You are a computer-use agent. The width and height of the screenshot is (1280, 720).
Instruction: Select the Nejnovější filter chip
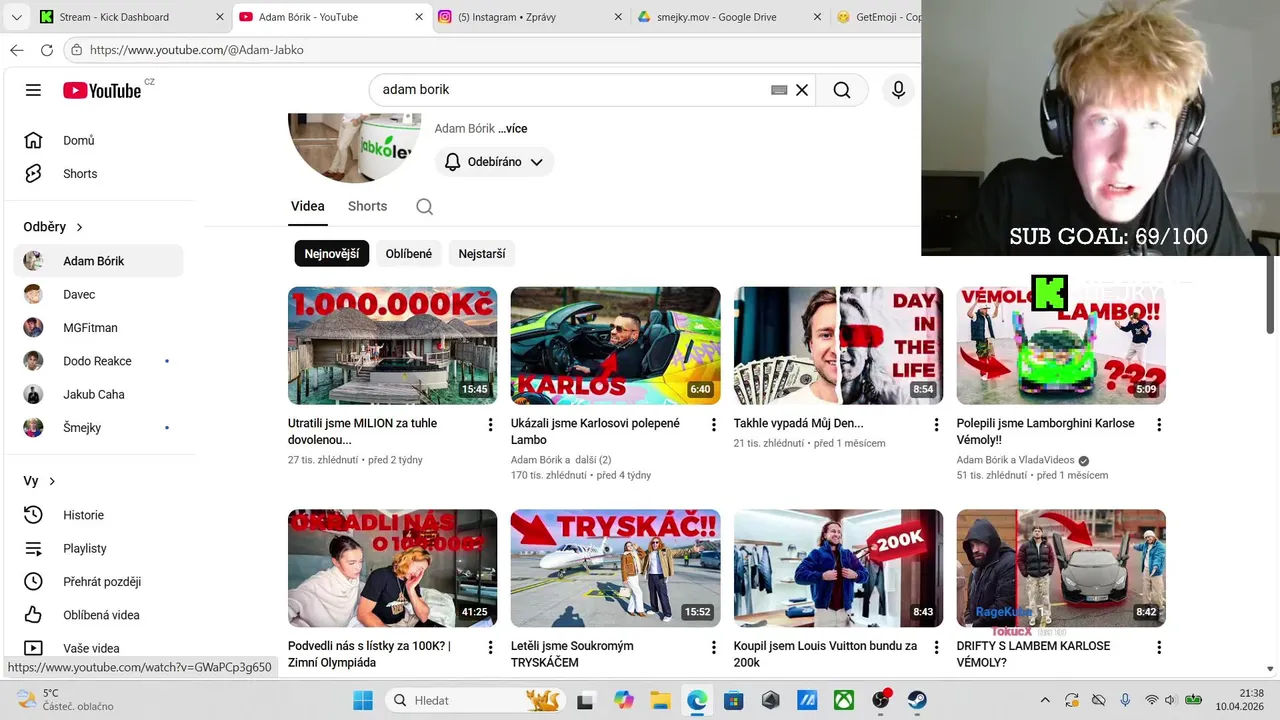tap(332, 254)
